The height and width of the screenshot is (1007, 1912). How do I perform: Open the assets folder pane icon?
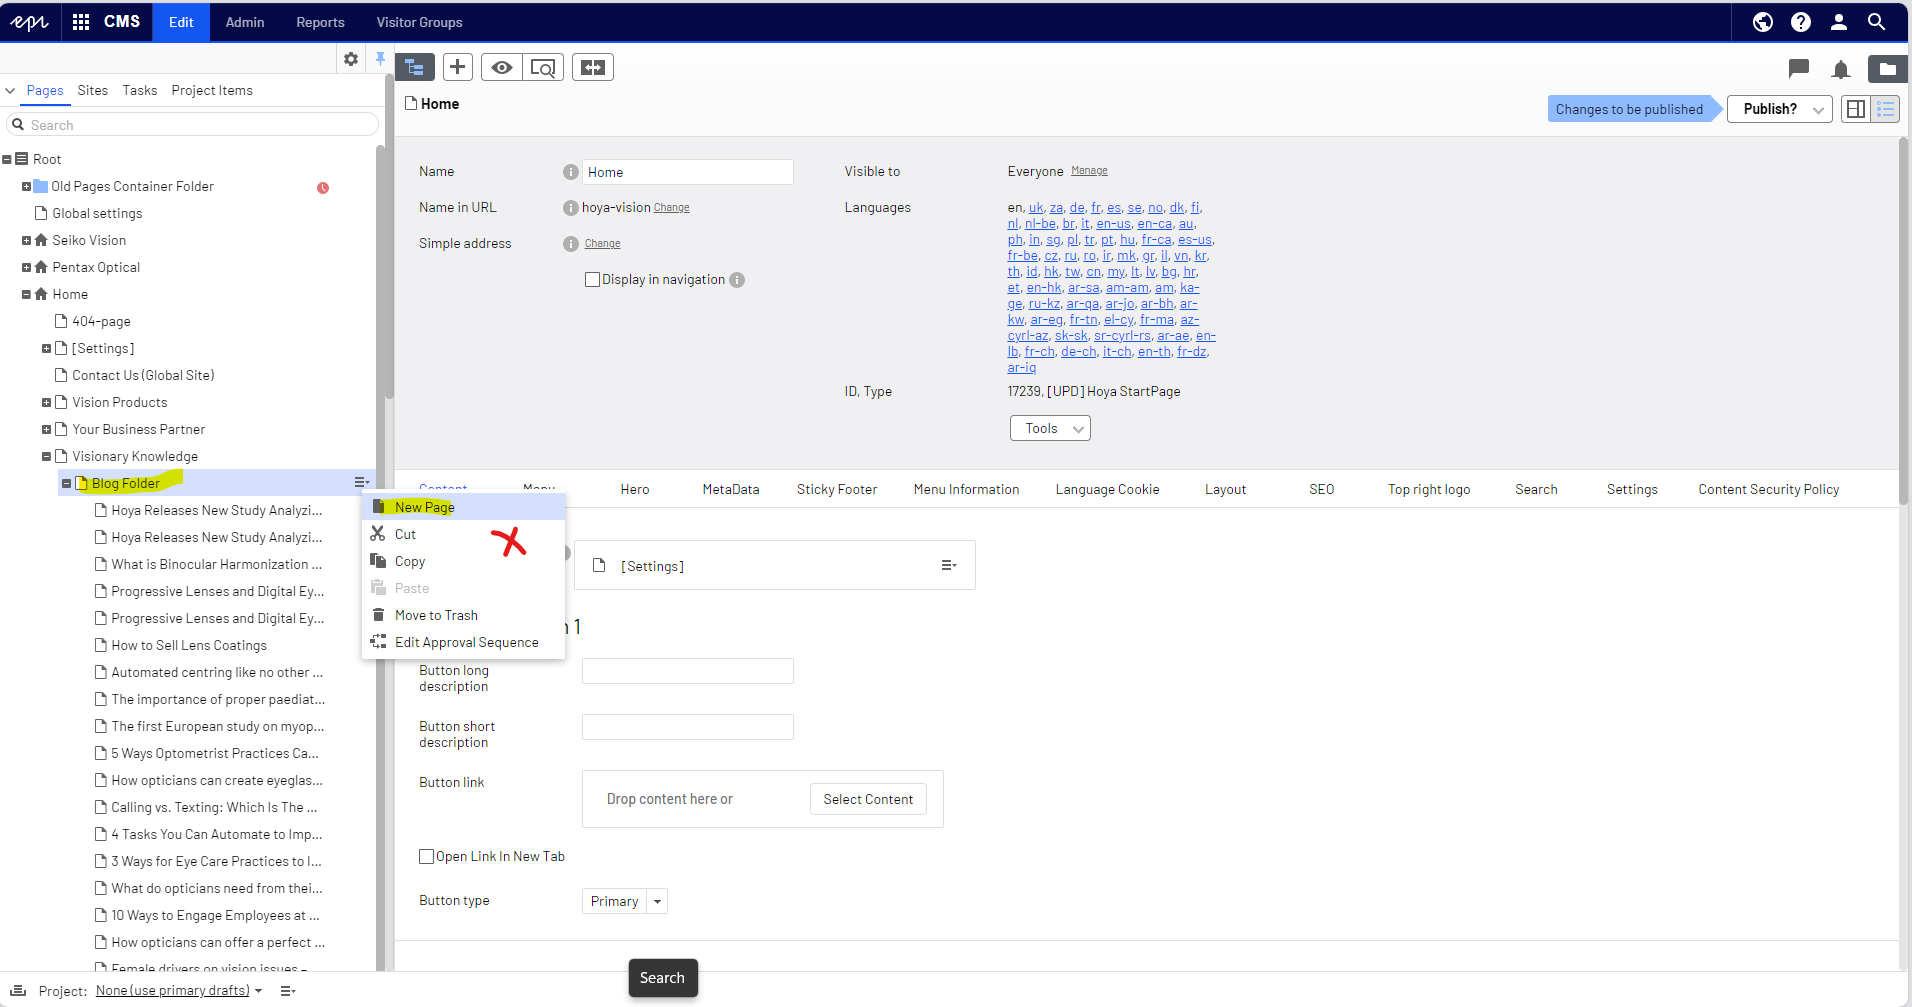[x=1886, y=69]
